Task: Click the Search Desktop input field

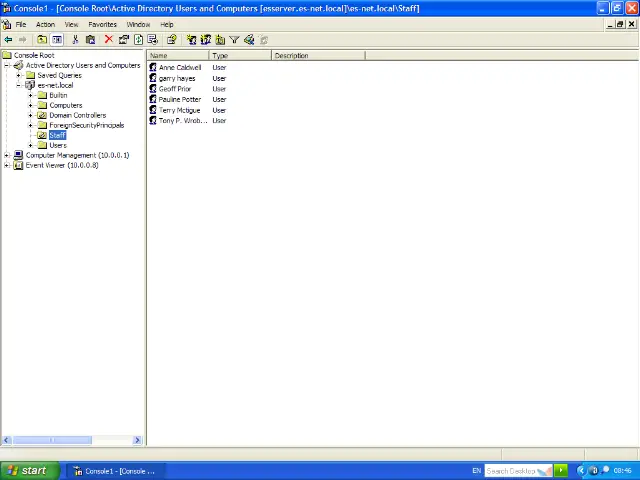Action: [x=511, y=470]
